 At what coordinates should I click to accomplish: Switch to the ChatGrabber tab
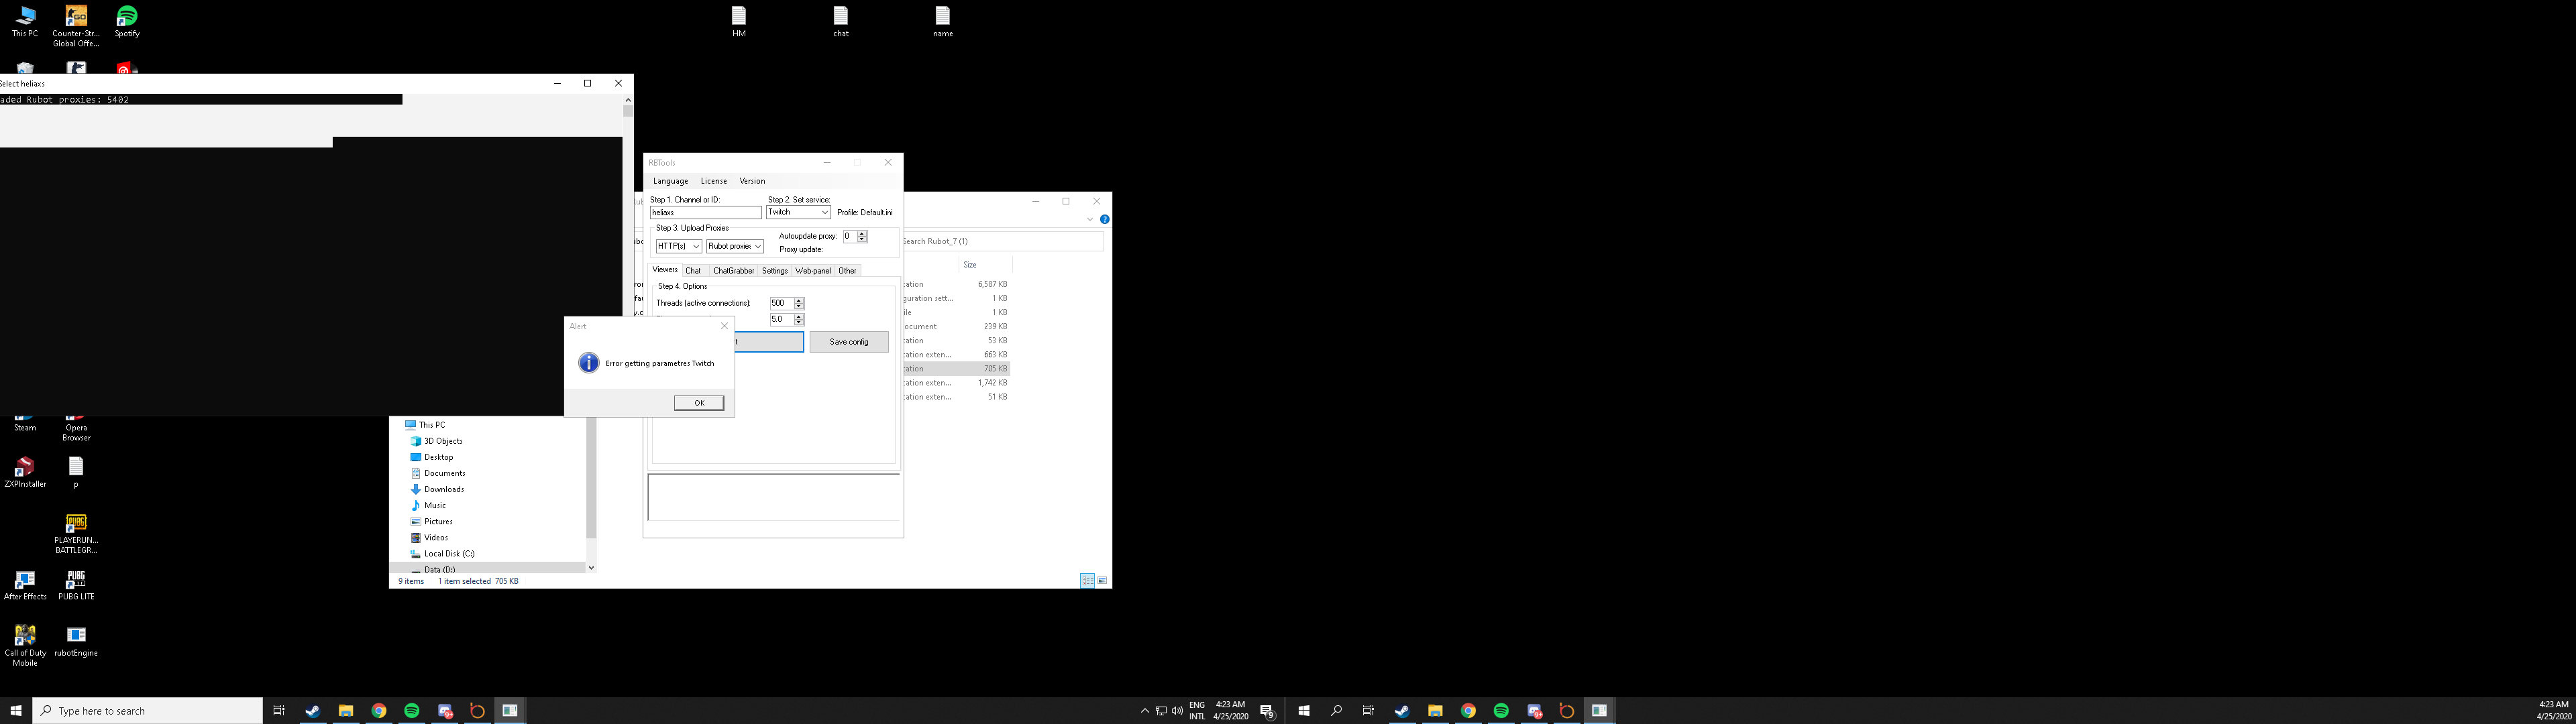pos(733,271)
